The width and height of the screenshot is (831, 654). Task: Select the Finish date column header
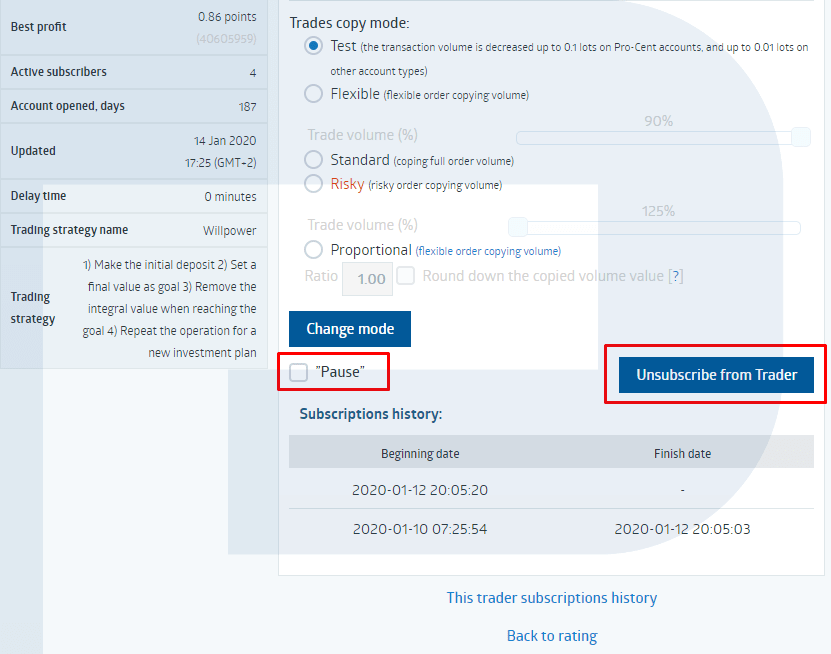click(682, 453)
